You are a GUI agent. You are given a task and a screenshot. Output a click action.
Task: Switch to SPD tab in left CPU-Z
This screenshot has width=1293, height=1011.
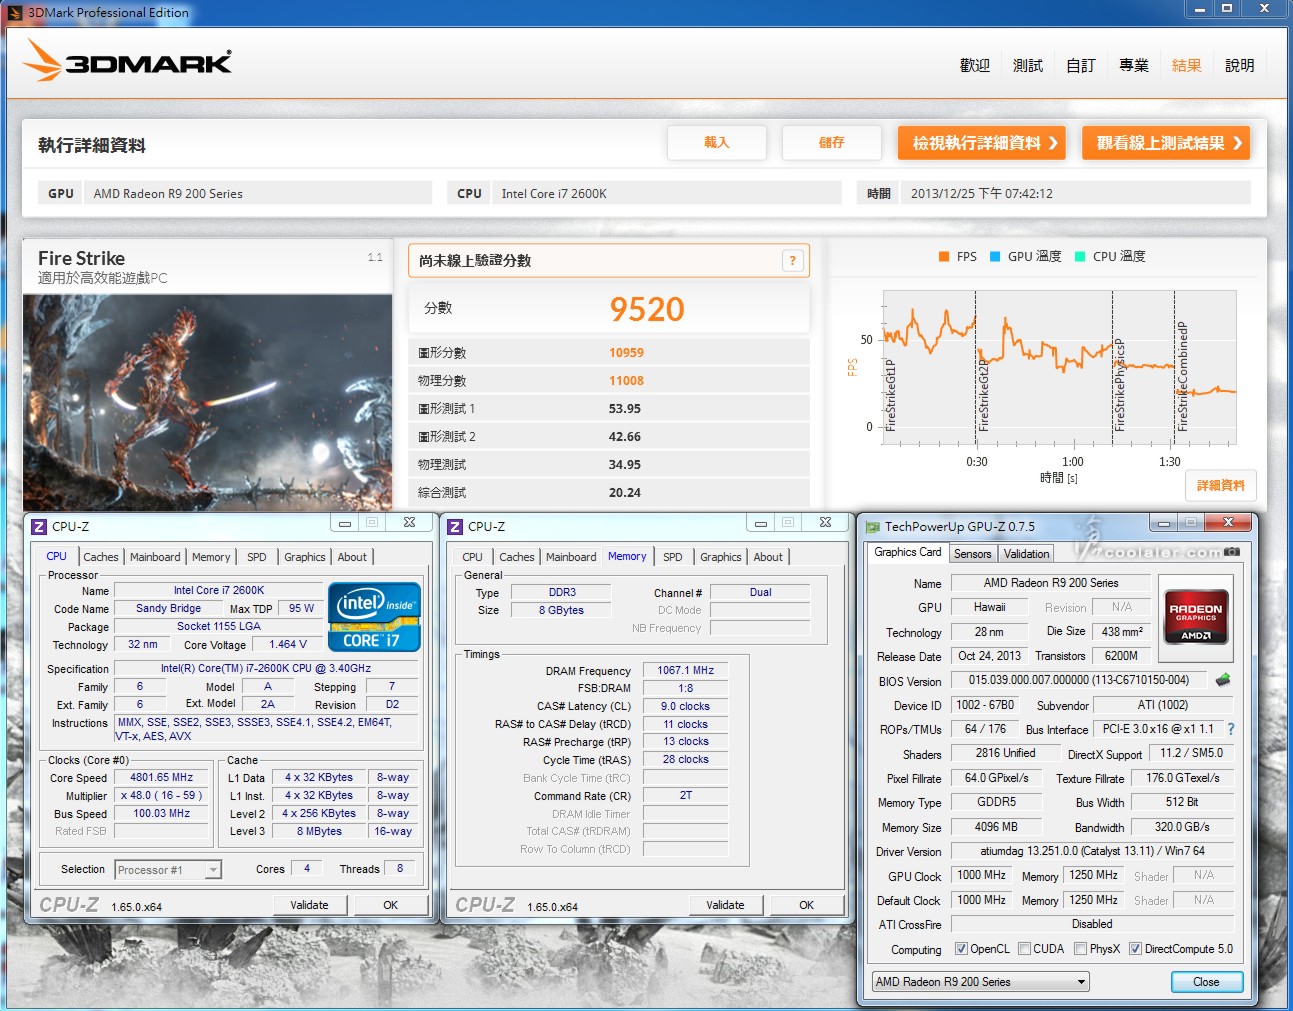point(257,557)
